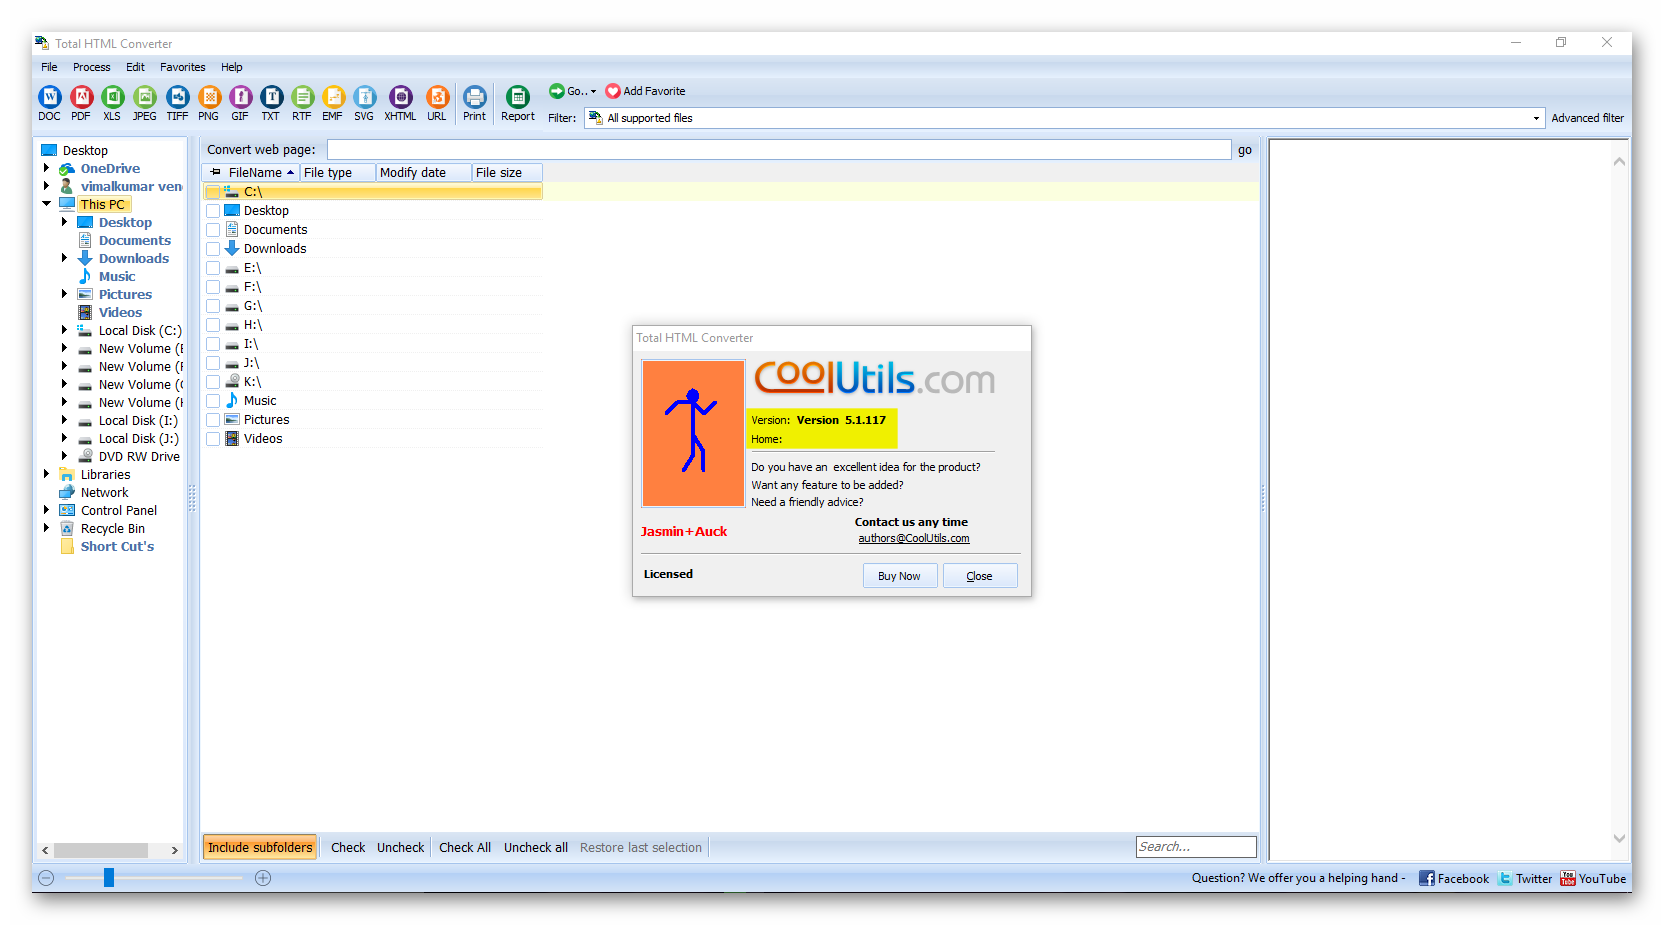Open the Twitter link icon
1664x925 pixels.
point(1505,878)
